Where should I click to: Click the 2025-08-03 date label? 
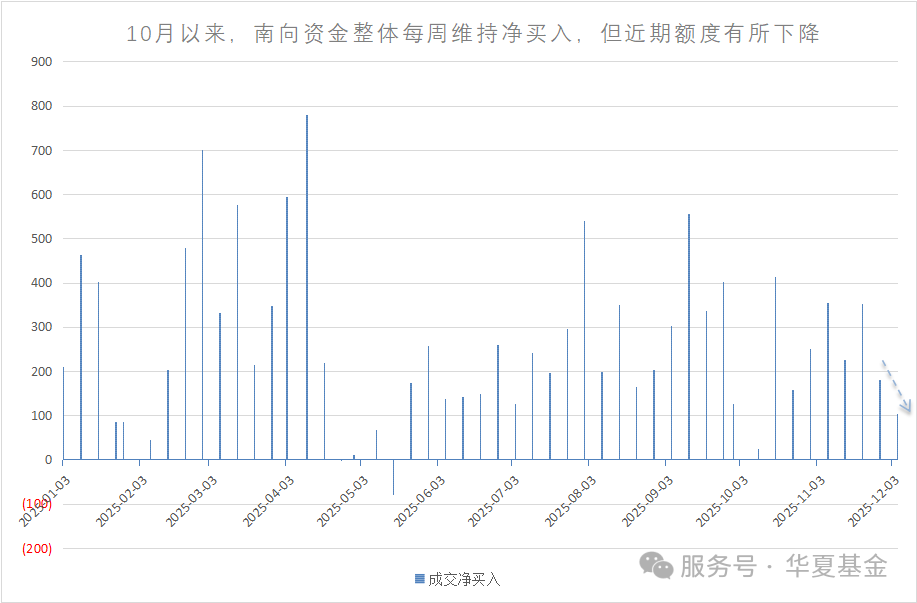pyautogui.click(x=570, y=502)
